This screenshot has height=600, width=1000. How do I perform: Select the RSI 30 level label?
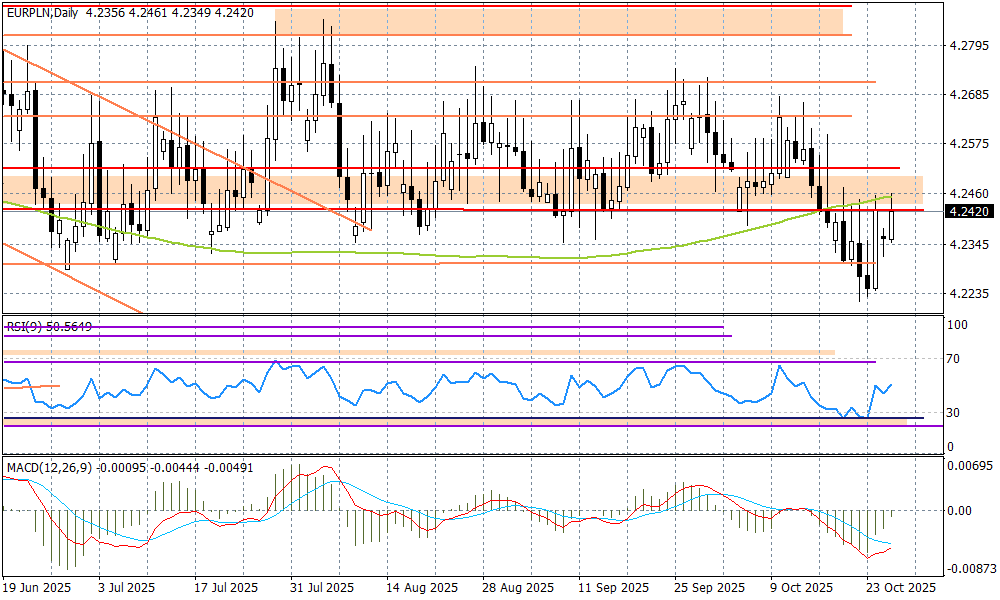(955, 412)
